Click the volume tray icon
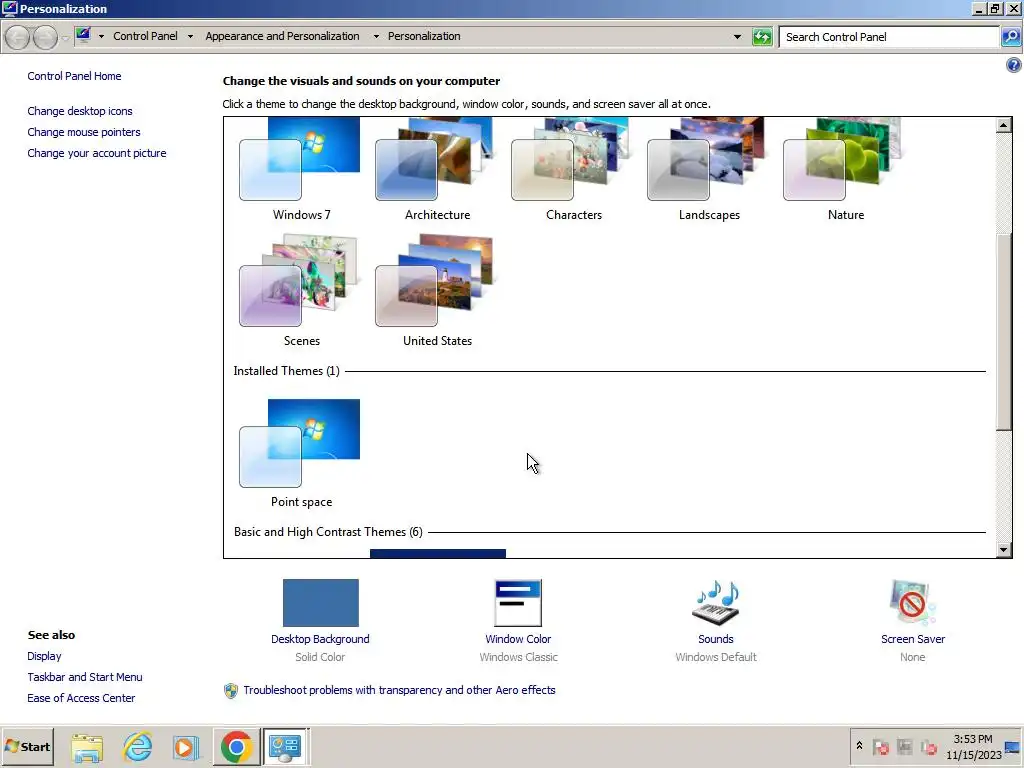 pos(928,746)
